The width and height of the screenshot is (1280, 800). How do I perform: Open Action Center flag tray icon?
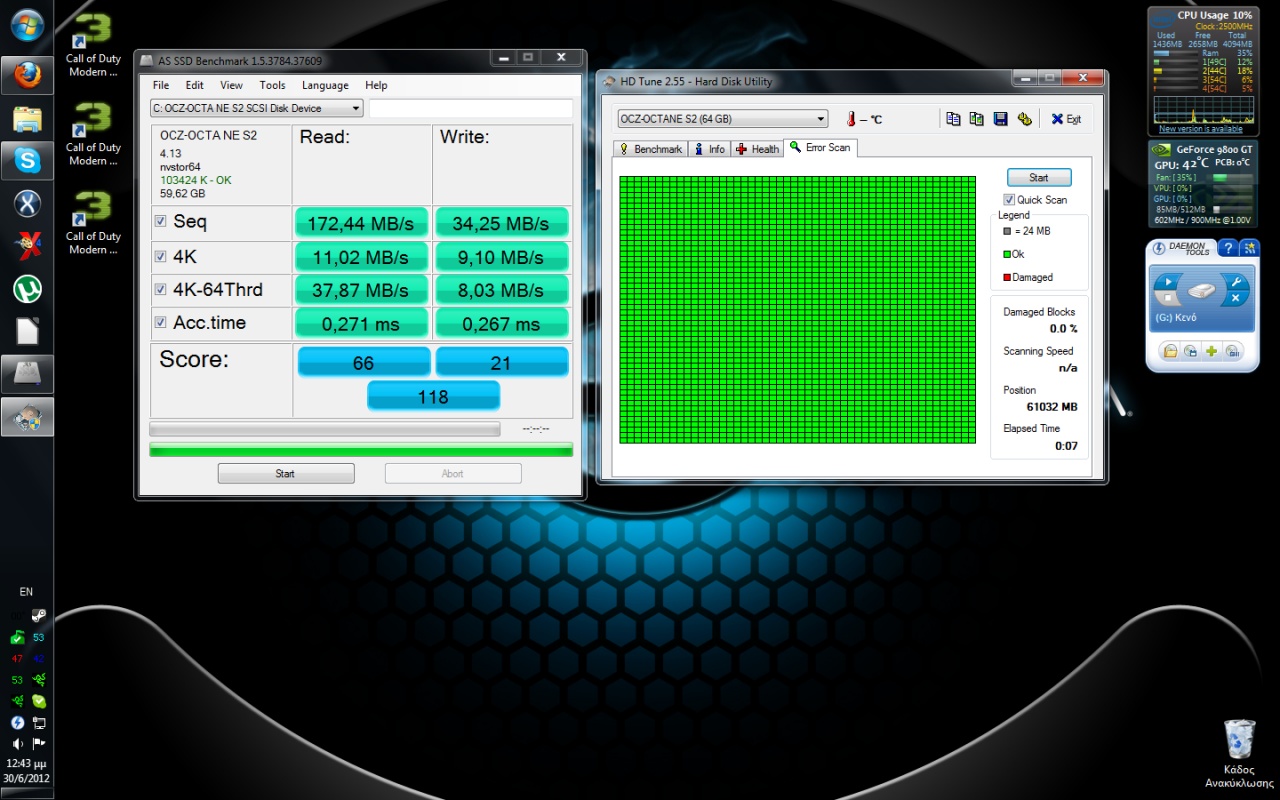click(x=39, y=744)
